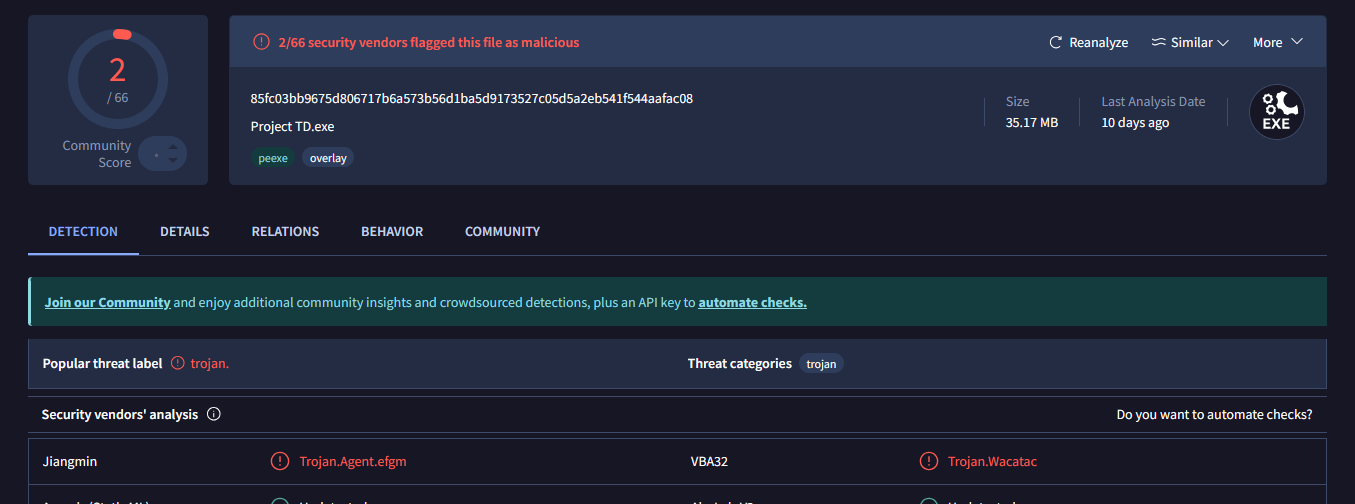
Task: Click the detection score ring gauge
Action: coord(118,78)
